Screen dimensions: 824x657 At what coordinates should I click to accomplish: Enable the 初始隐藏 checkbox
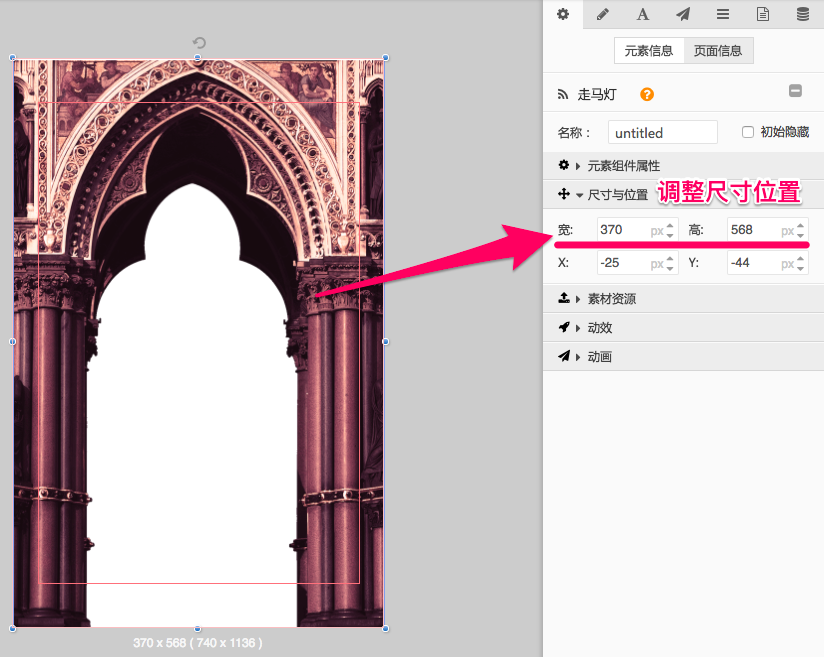[748, 132]
